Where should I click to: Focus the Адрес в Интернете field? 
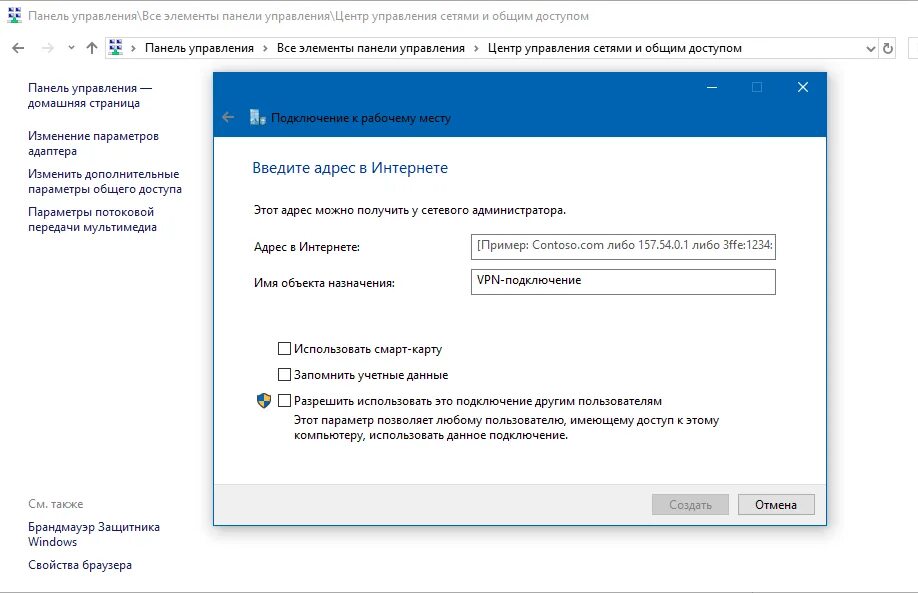point(623,246)
